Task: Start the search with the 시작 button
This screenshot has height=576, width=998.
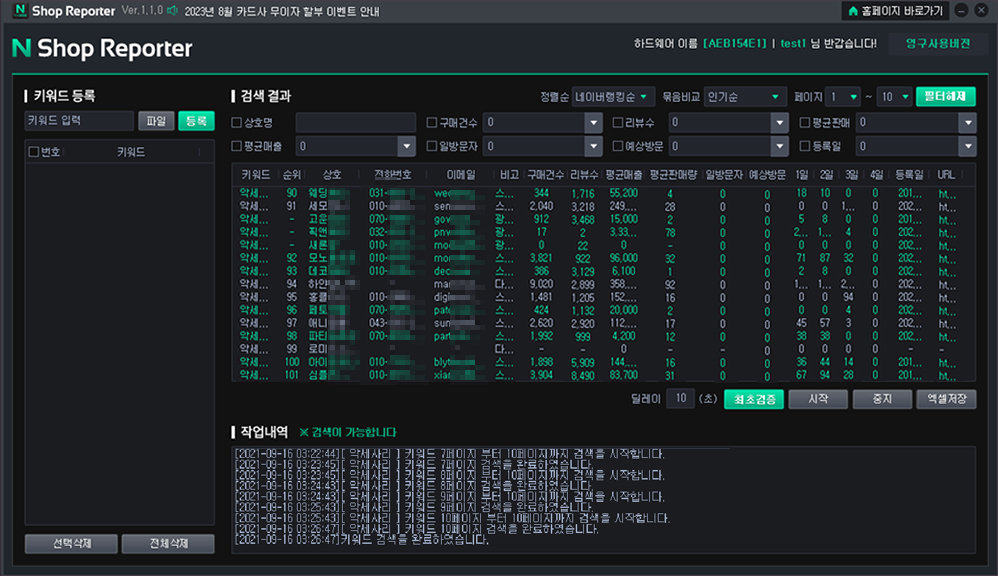Action: click(x=818, y=399)
